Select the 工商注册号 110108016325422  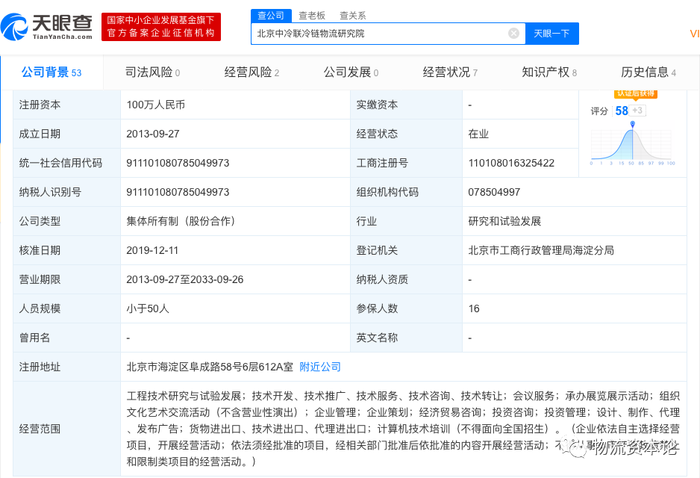pos(511,163)
